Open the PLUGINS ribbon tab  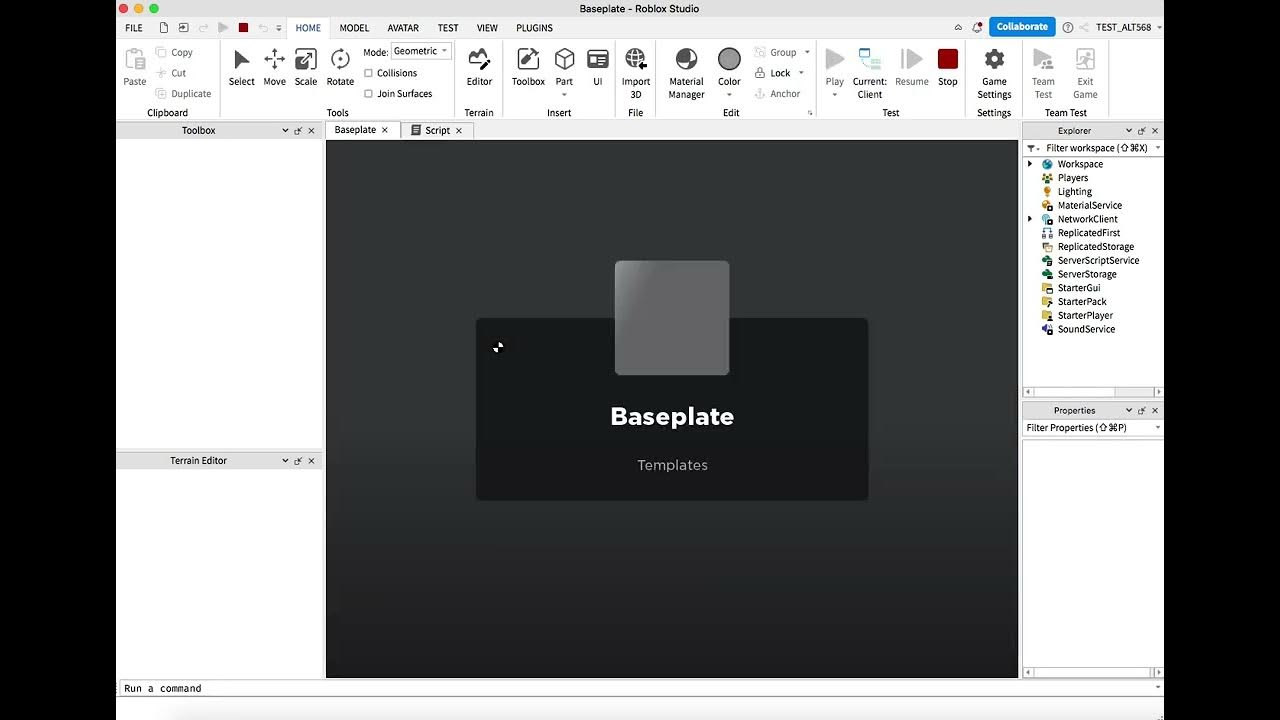534,28
